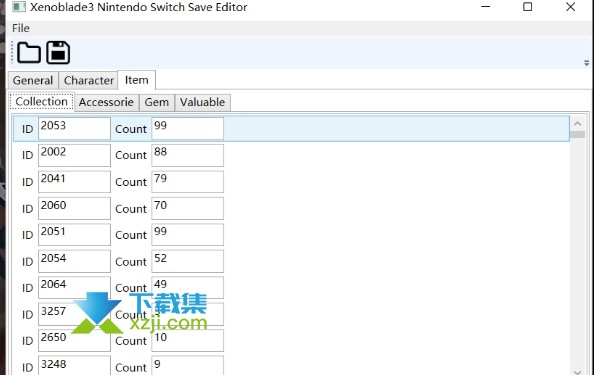
Task: Select the Accessorie sub-tab
Action: 106,102
